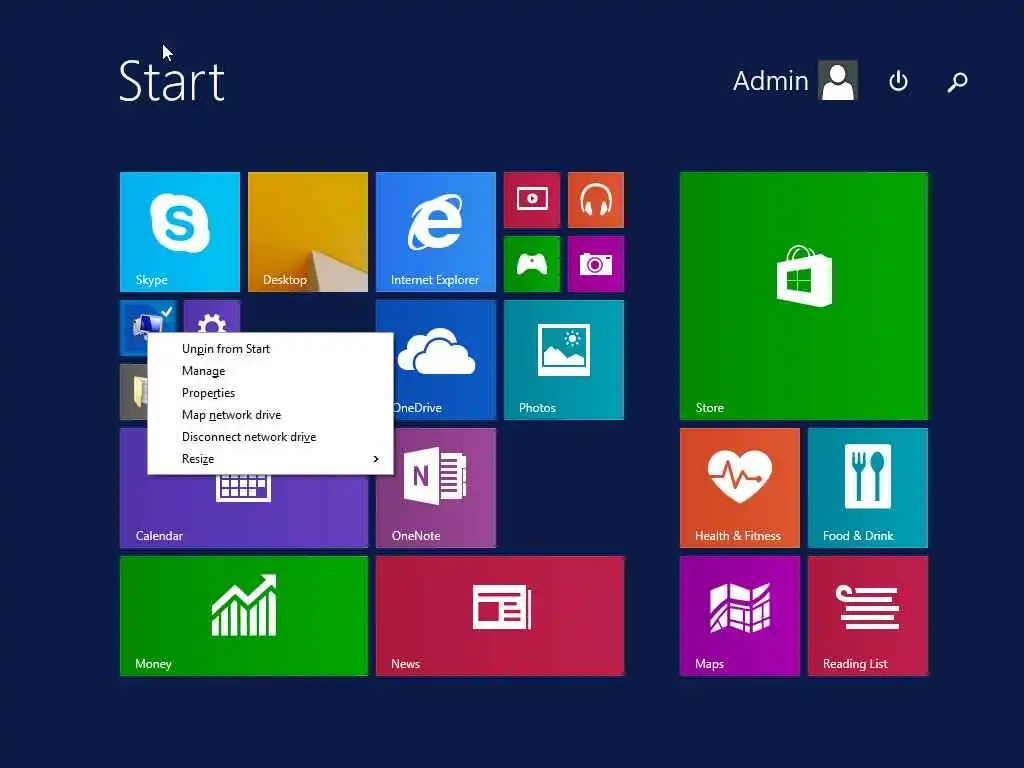Screen dimensions: 1024x768
Task: Click the power options button
Action: (x=899, y=81)
